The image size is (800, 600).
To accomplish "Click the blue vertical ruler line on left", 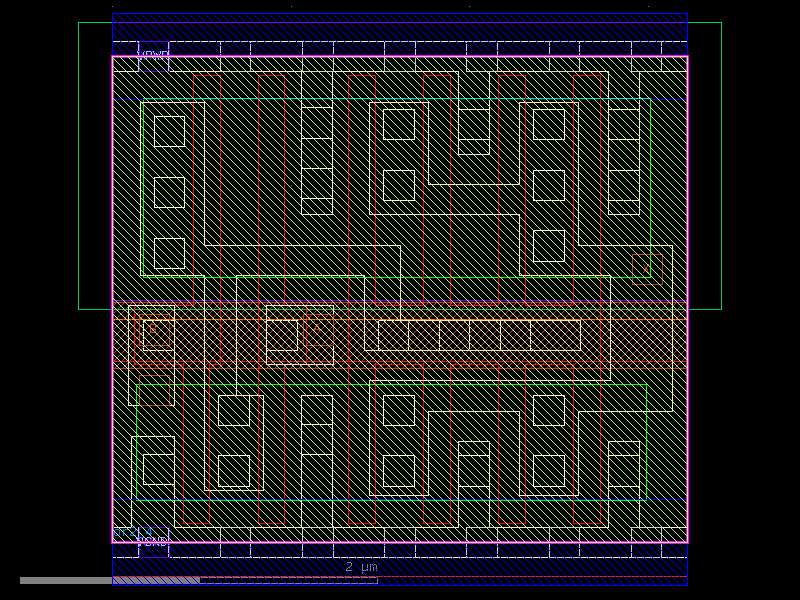I will point(112,300).
